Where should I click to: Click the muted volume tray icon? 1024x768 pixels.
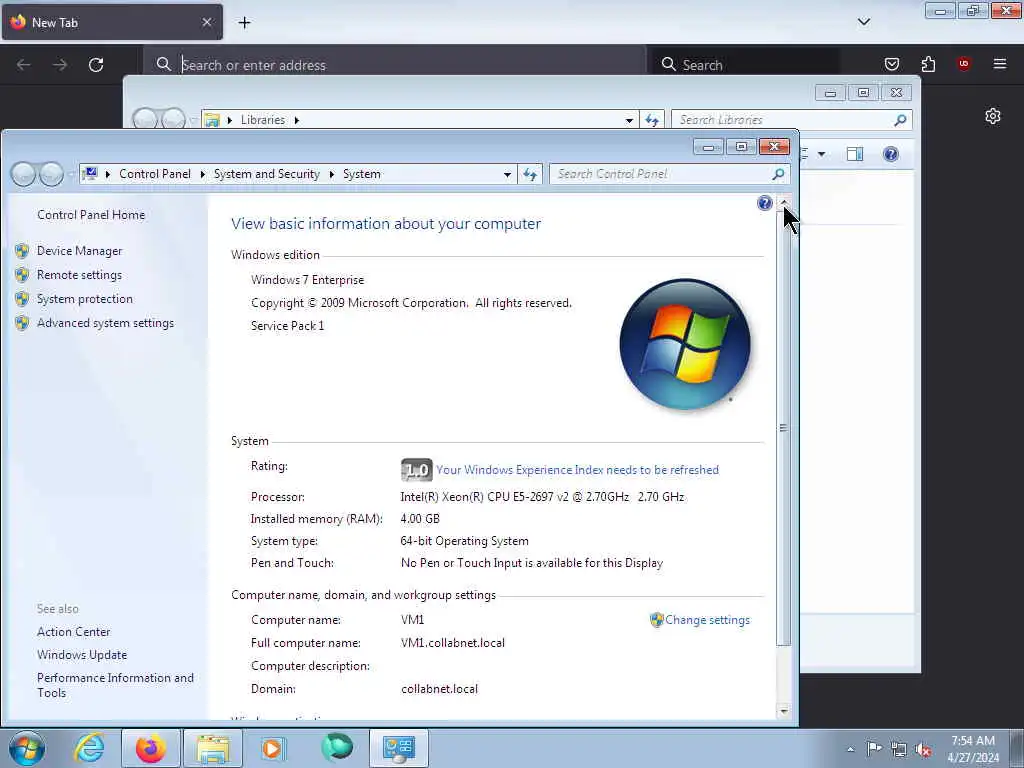pos(923,749)
